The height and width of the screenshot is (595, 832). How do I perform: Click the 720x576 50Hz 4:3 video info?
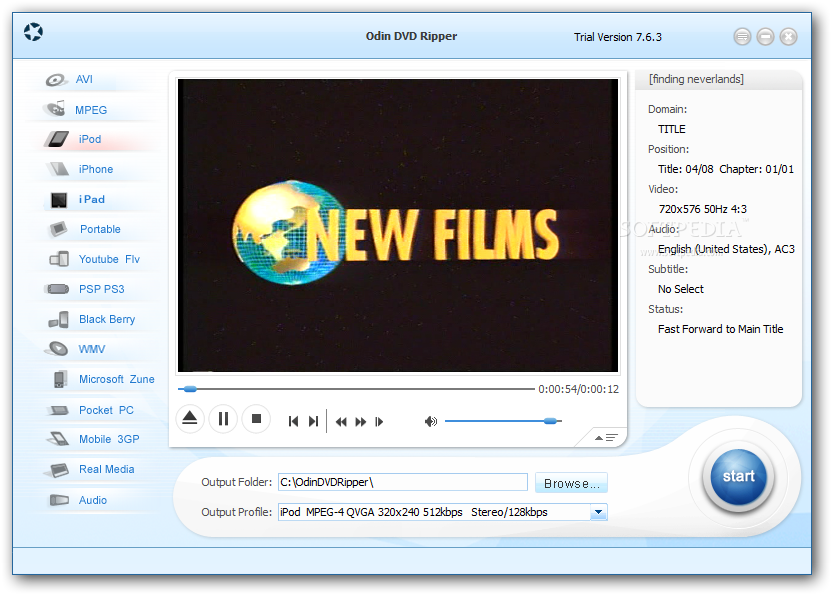click(x=703, y=209)
